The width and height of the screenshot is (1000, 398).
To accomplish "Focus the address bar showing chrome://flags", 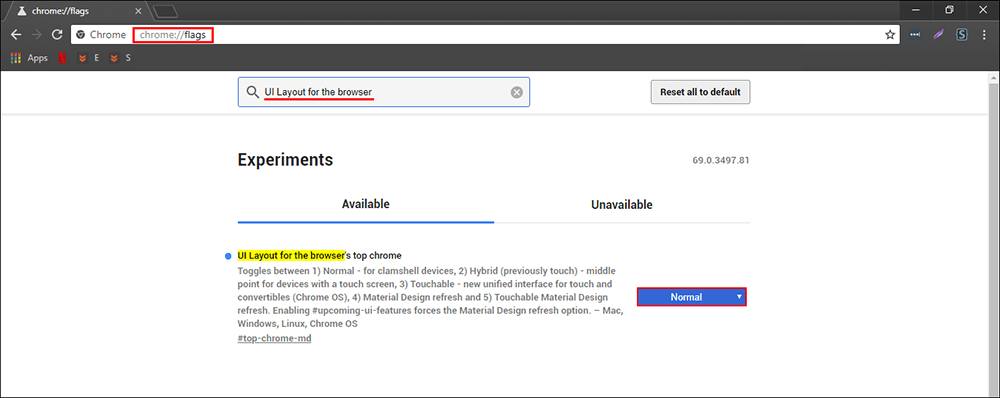I will click(485, 35).
